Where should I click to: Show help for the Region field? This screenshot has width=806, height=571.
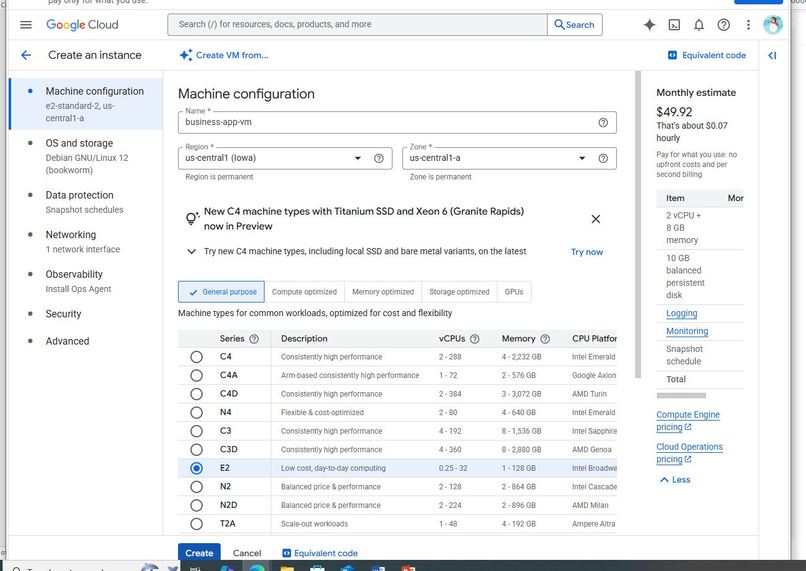click(379, 158)
